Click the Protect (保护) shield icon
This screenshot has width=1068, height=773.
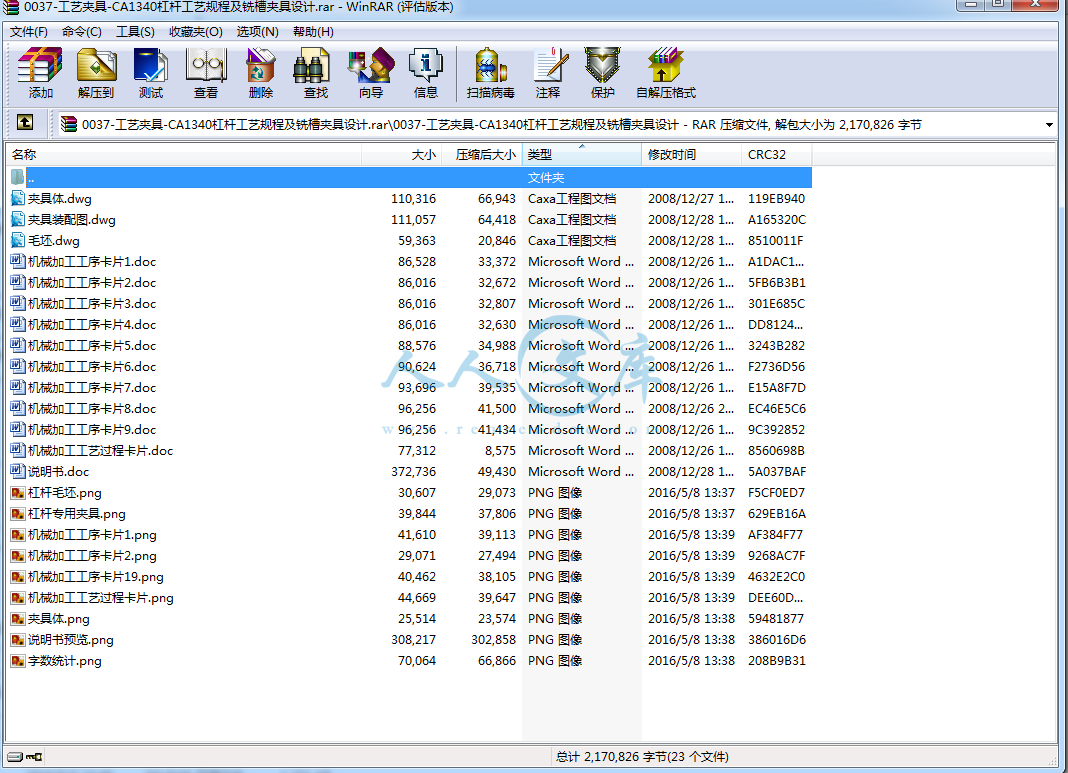pyautogui.click(x=603, y=72)
